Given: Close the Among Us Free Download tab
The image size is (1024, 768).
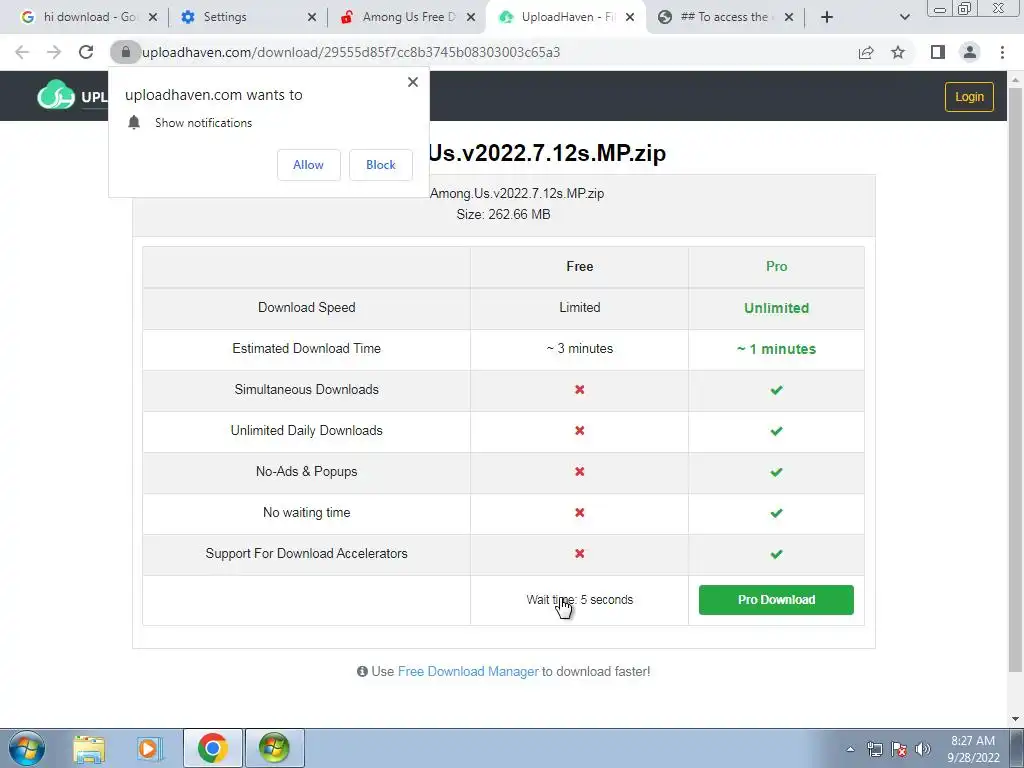Looking at the screenshot, I should (471, 17).
